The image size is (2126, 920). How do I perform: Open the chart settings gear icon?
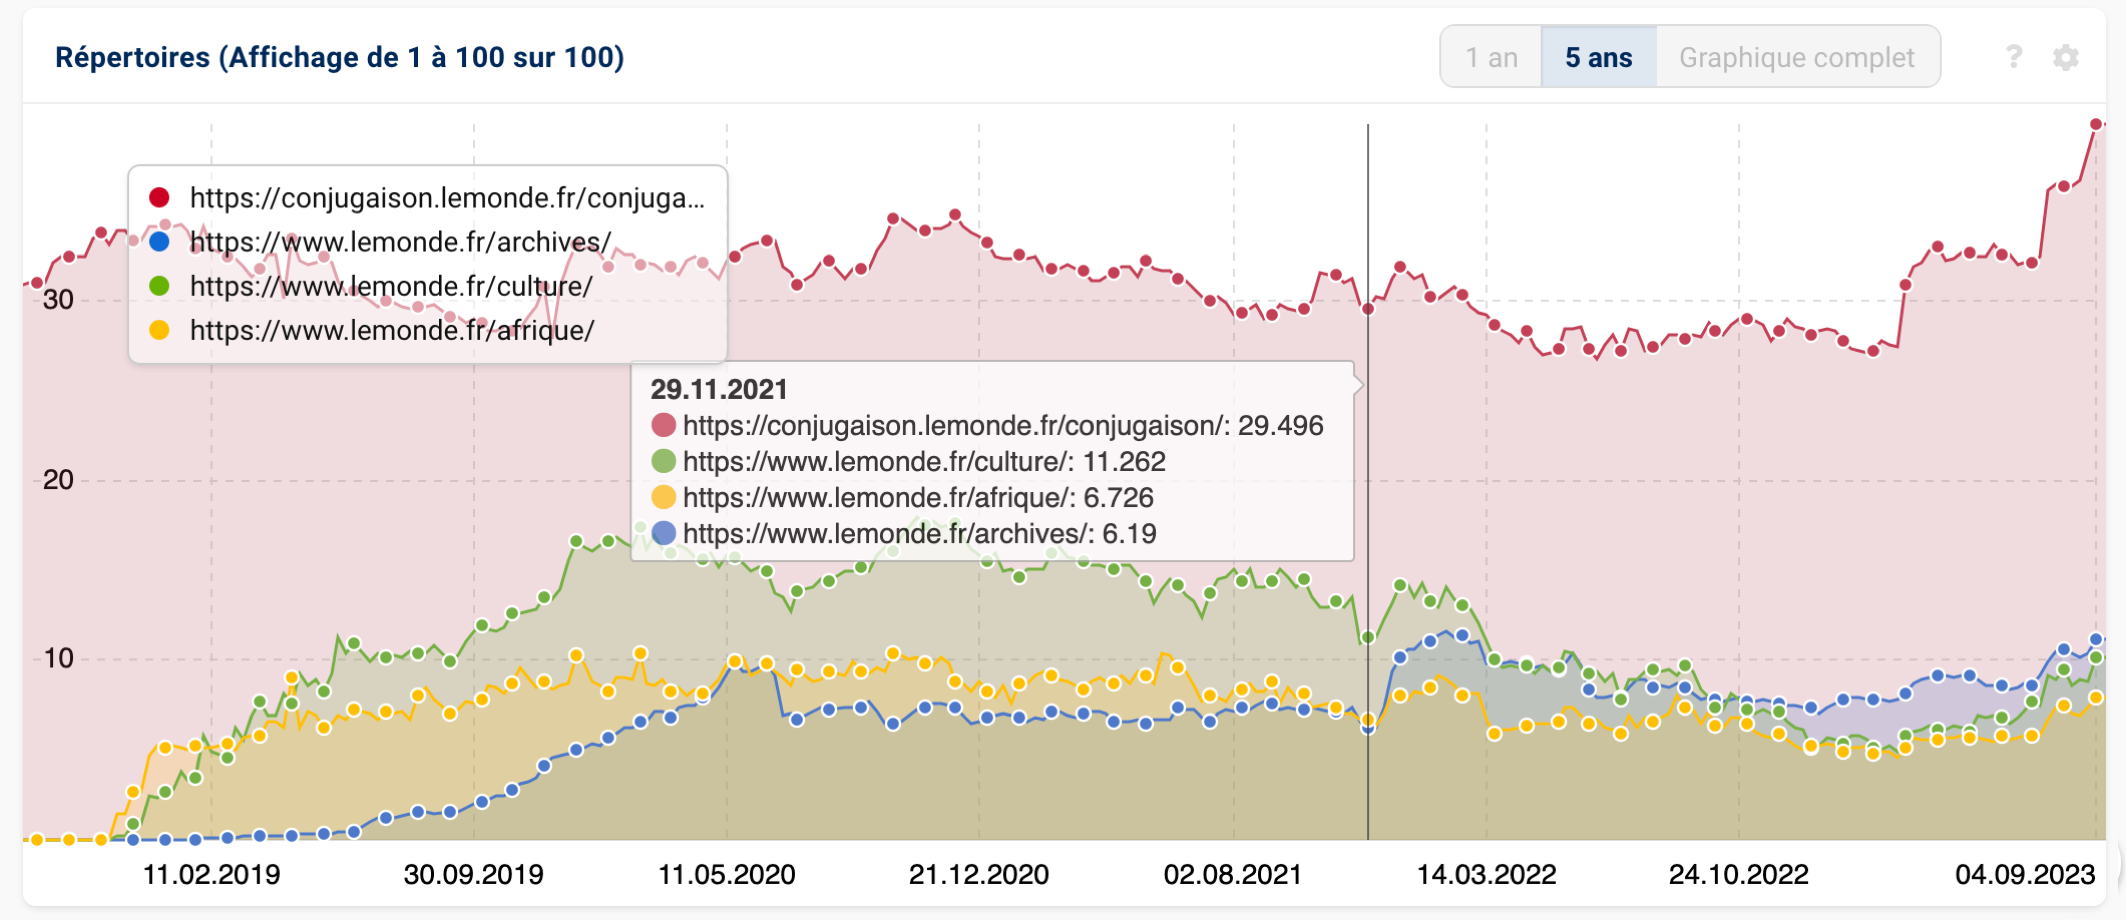(2066, 57)
